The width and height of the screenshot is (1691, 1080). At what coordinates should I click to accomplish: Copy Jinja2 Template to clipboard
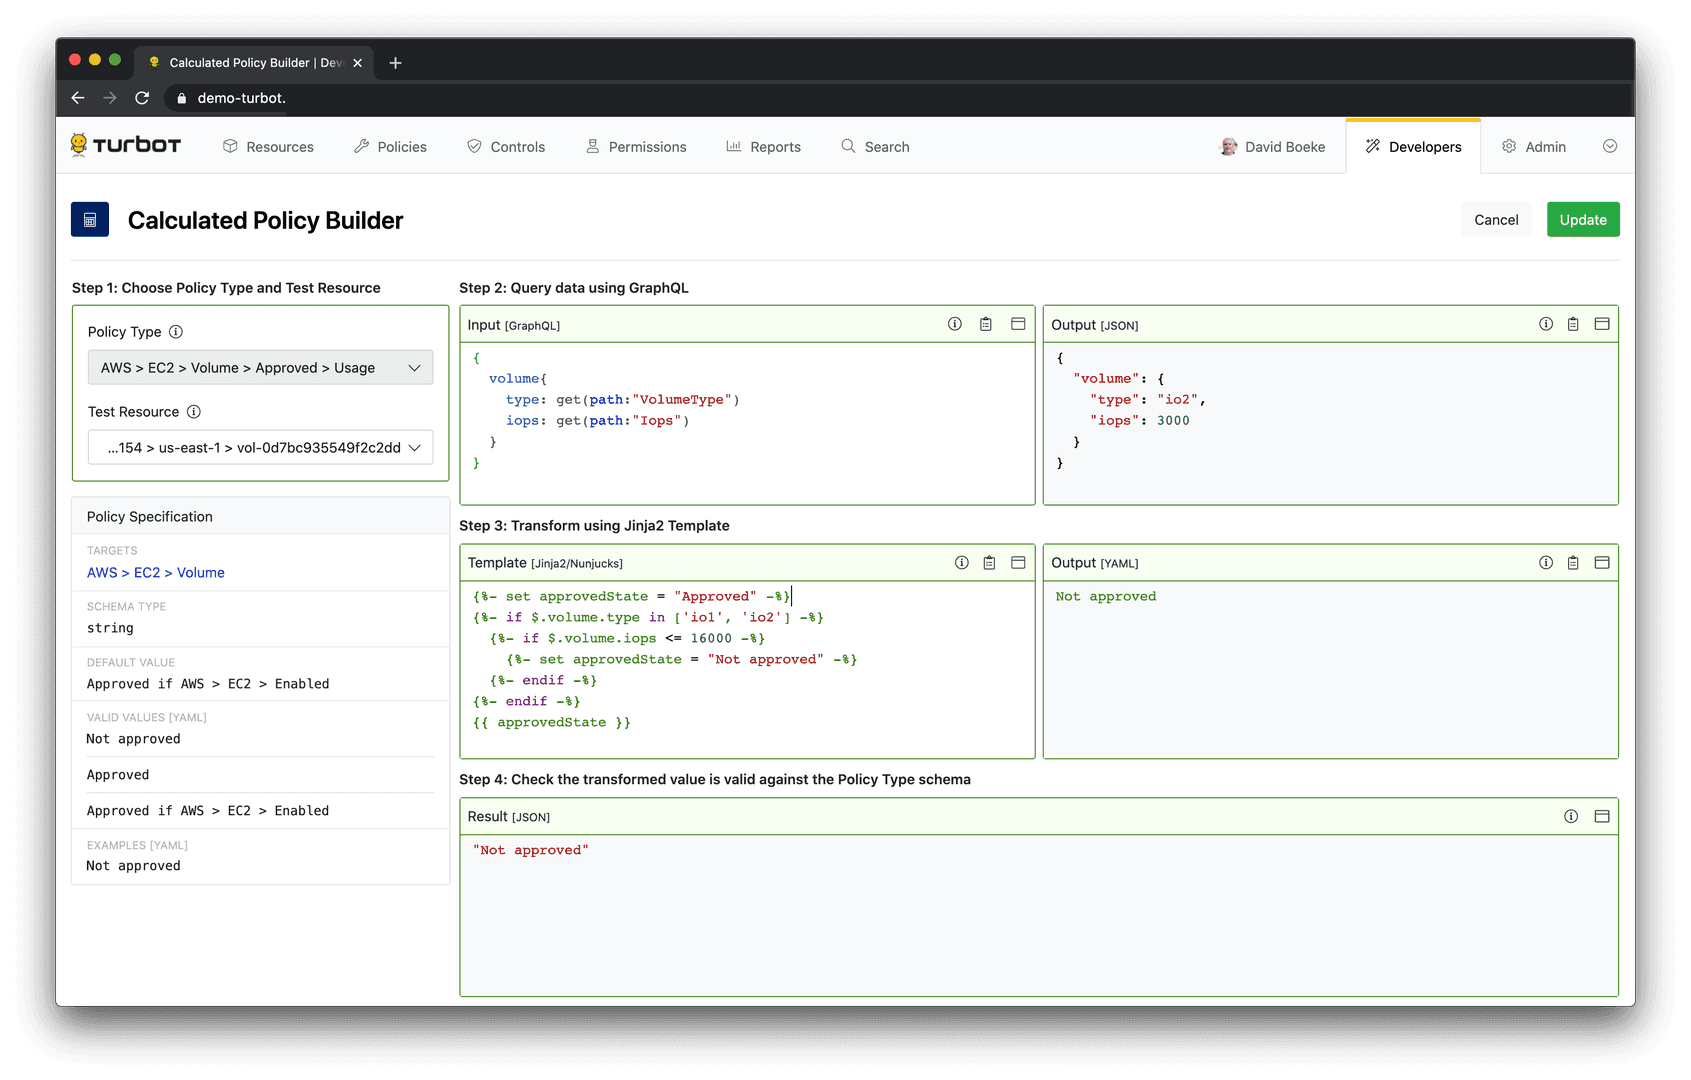[x=989, y=563]
